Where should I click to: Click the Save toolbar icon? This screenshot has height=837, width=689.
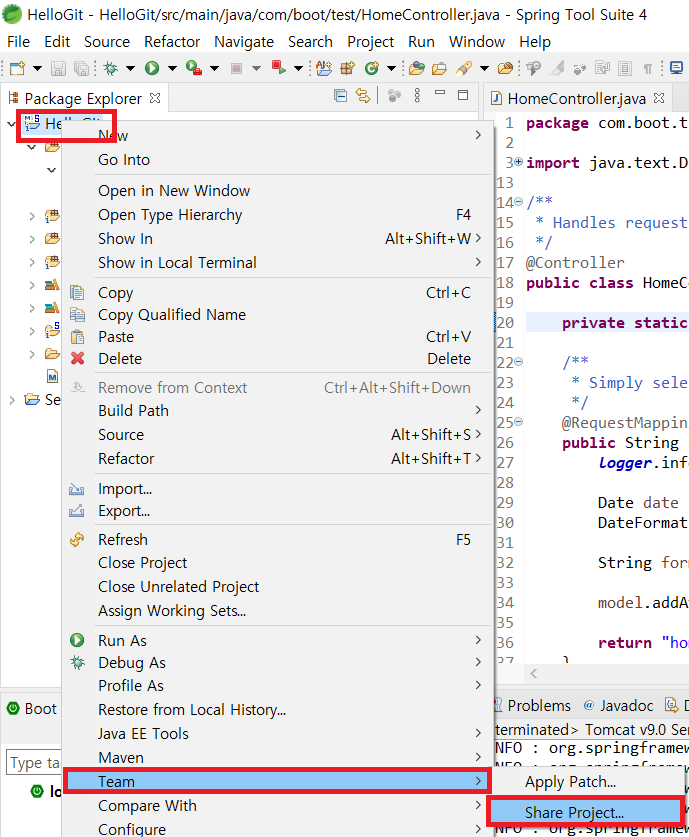point(58,68)
